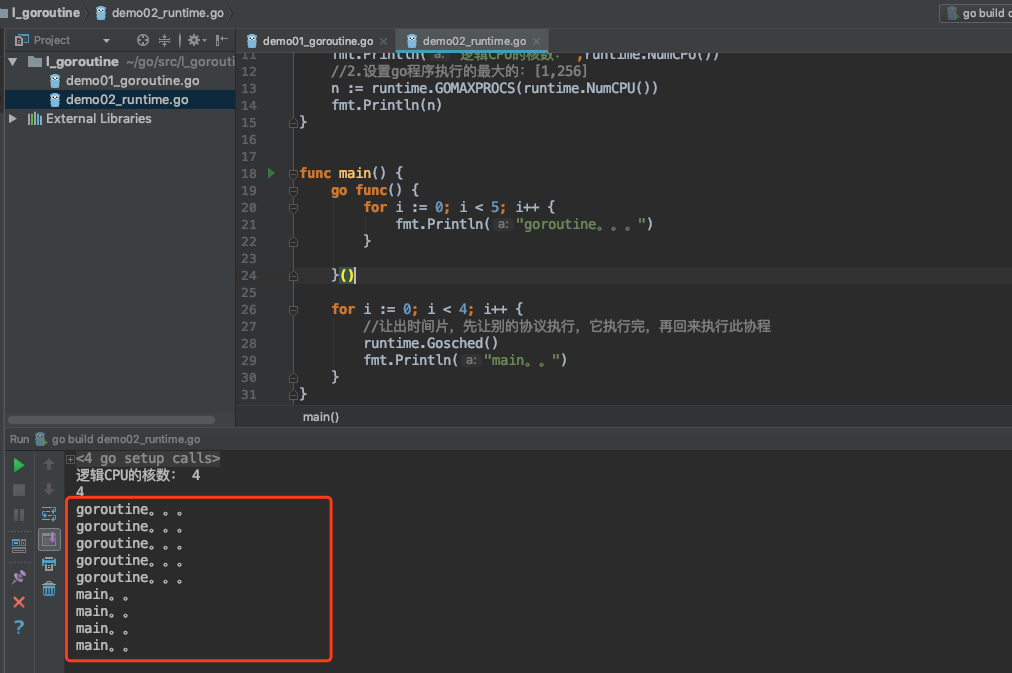
Task: Expand the External Libraries tree node
Action: [x=13, y=118]
